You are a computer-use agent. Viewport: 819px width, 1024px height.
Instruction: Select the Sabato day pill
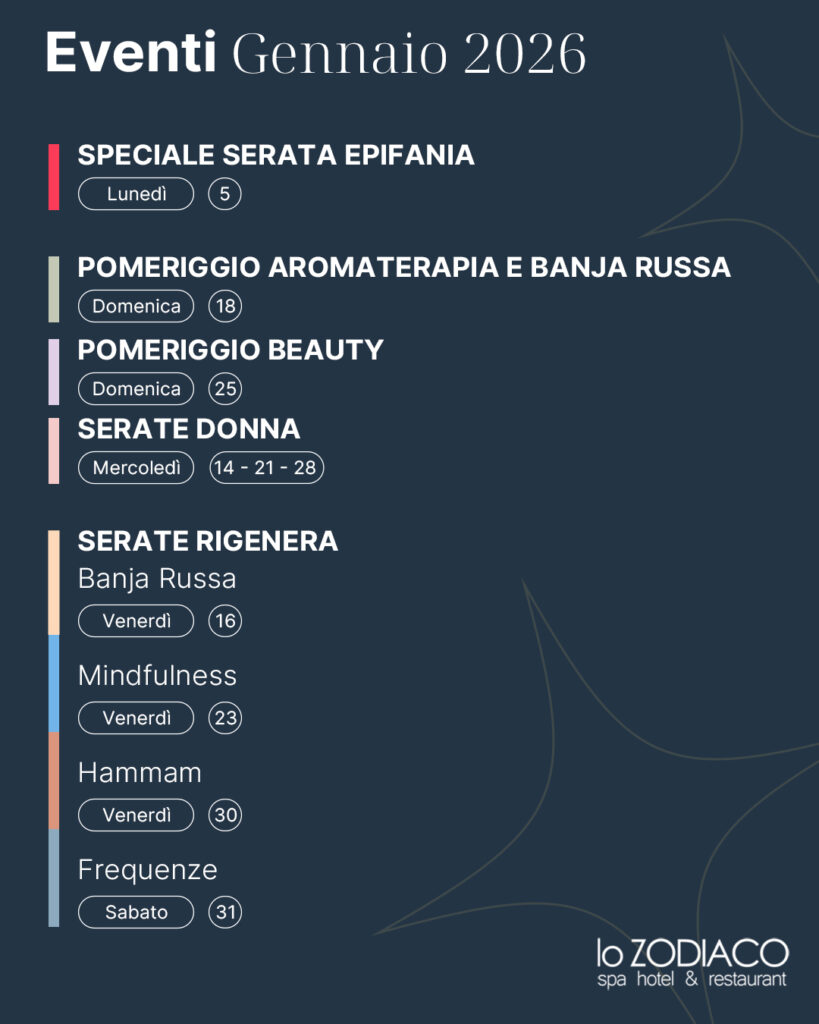[x=136, y=912]
